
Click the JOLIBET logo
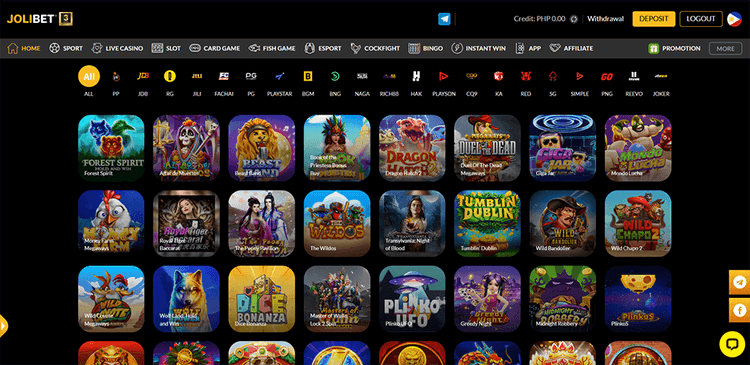[x=40, y=19]
